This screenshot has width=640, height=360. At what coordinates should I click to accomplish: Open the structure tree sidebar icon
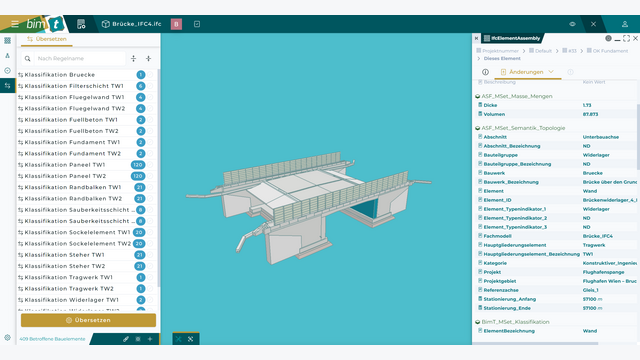click(x=7, y=56)
